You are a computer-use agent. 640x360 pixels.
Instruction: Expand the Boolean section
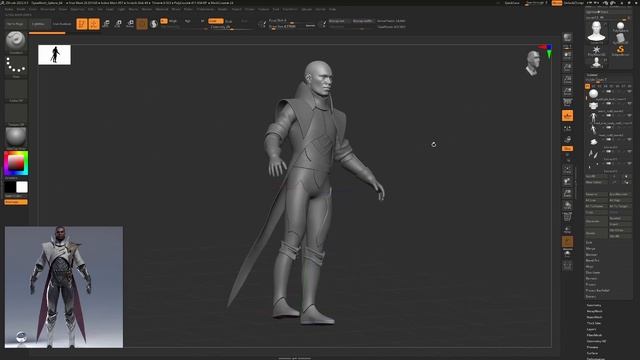click(x=591, y=254)
